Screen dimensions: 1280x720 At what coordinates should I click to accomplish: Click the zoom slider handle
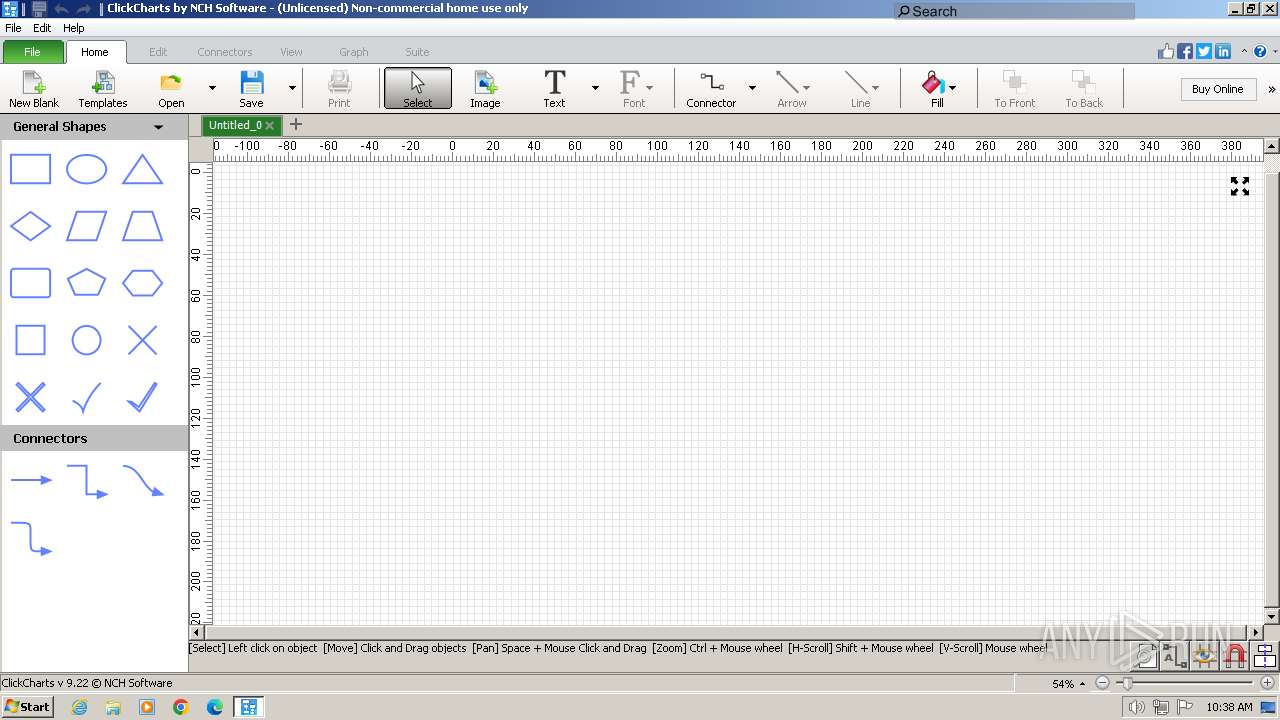(1127, 683)
